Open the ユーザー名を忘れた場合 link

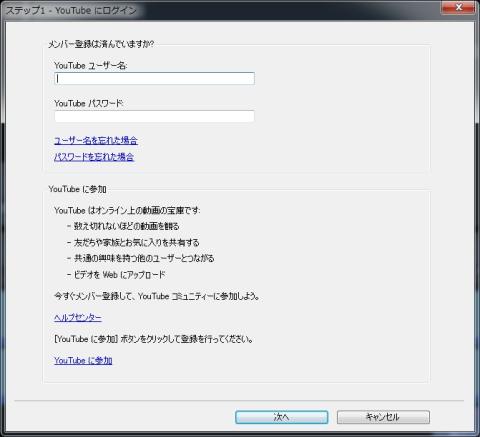tap(96, 140)
